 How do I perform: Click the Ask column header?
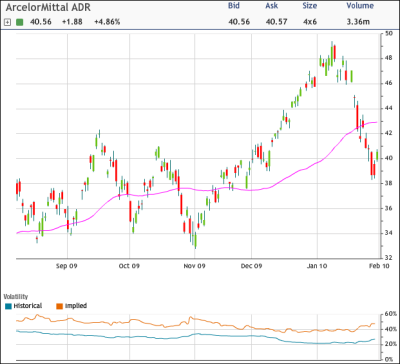(x=272, y=6)
